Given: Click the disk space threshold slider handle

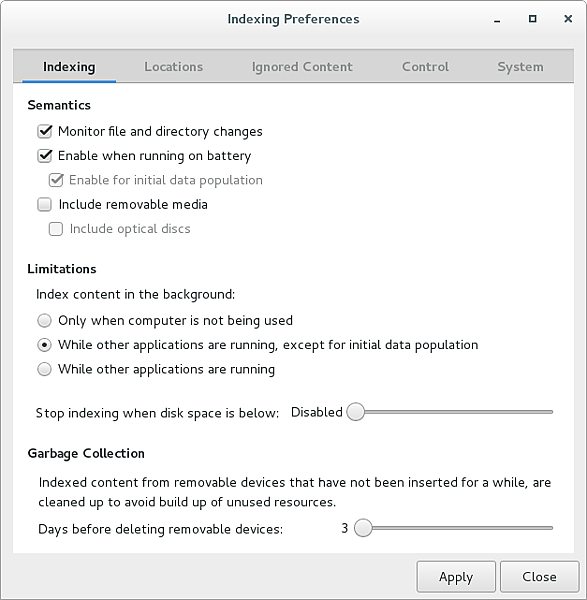Looking at the screenshot, I should coord(355,412).
